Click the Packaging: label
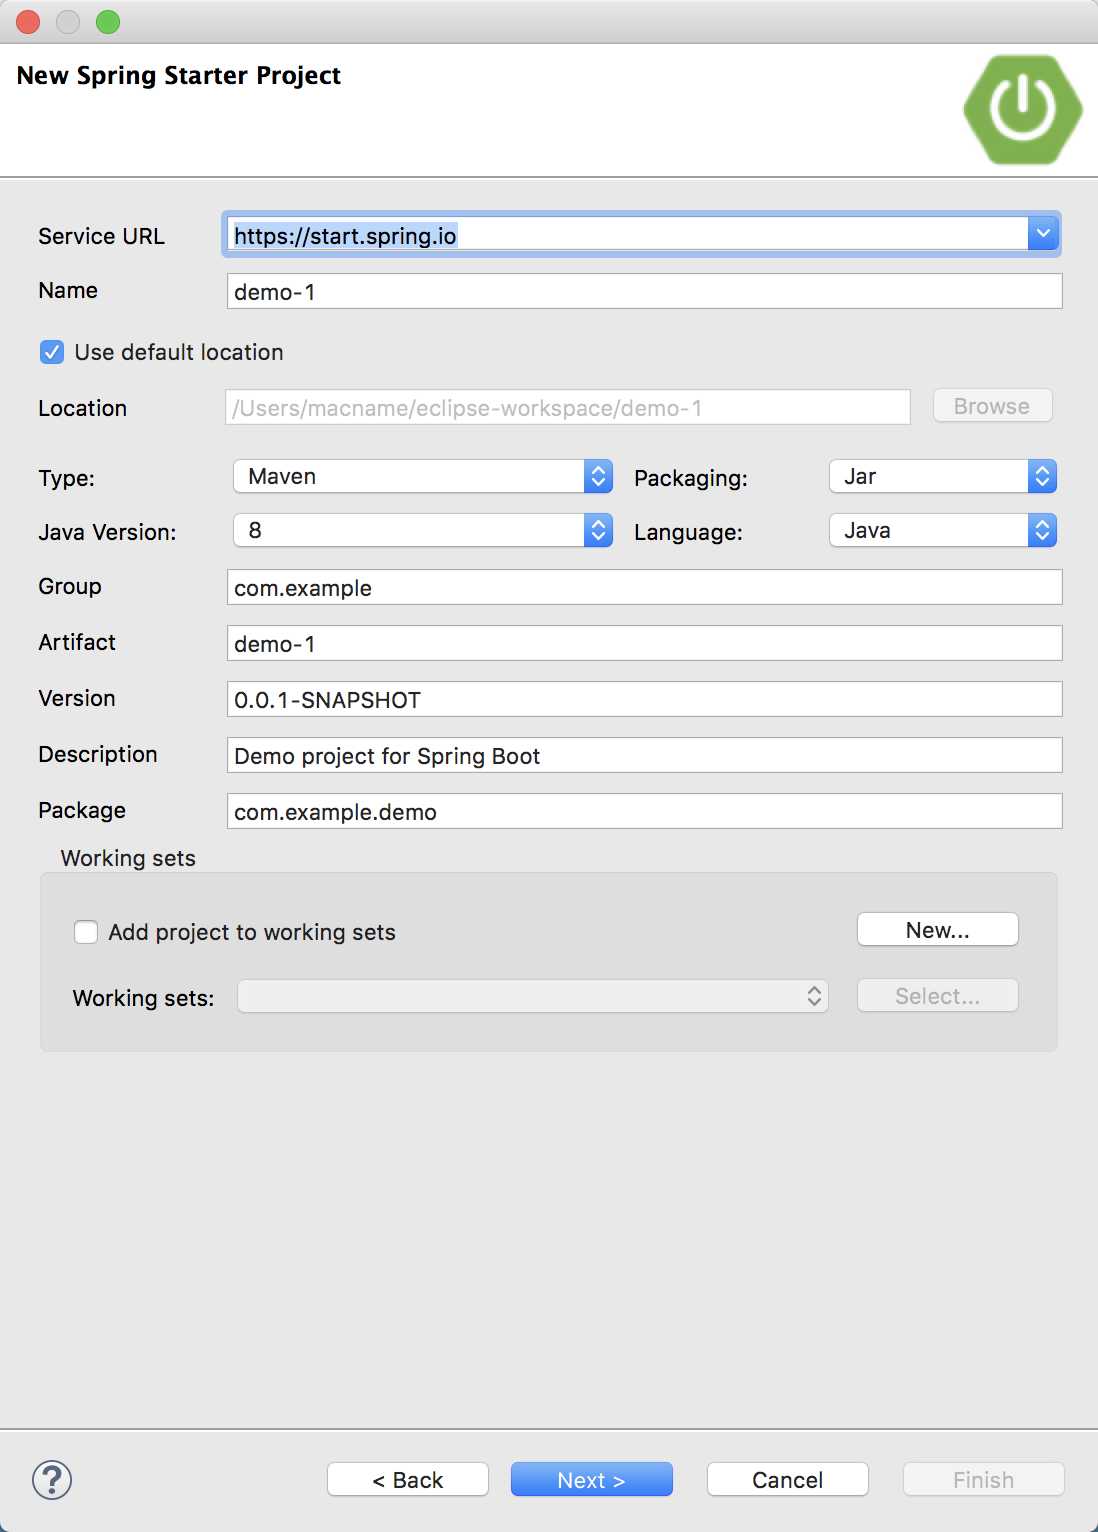The width and height of the screenshot is (1098, 1532). click(691, 478)
